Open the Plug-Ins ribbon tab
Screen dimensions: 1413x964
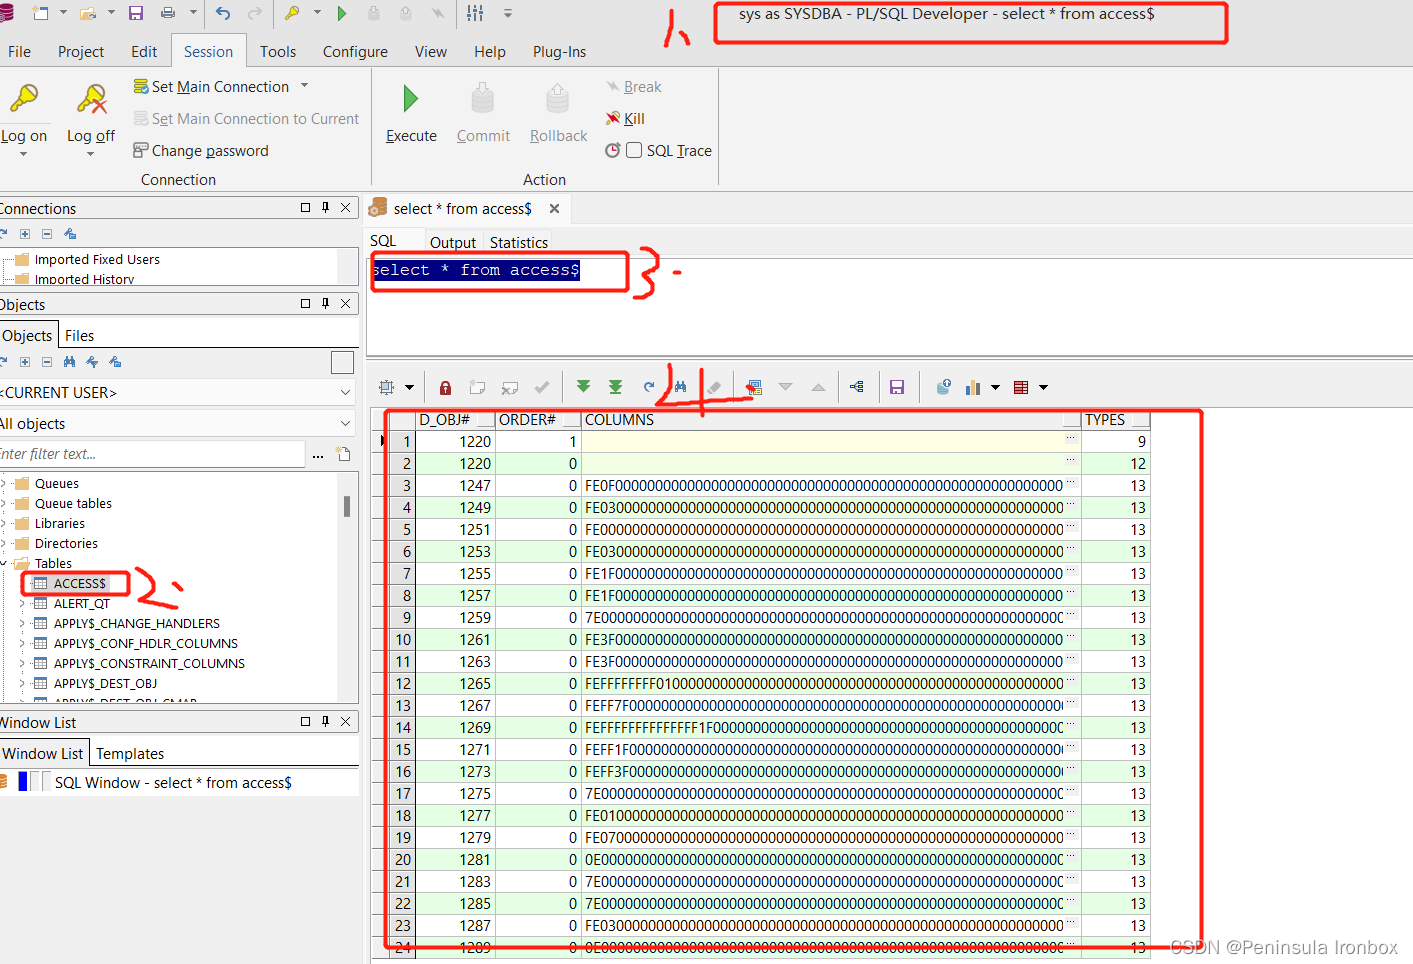pyautogui.click(x=559, y=51)
